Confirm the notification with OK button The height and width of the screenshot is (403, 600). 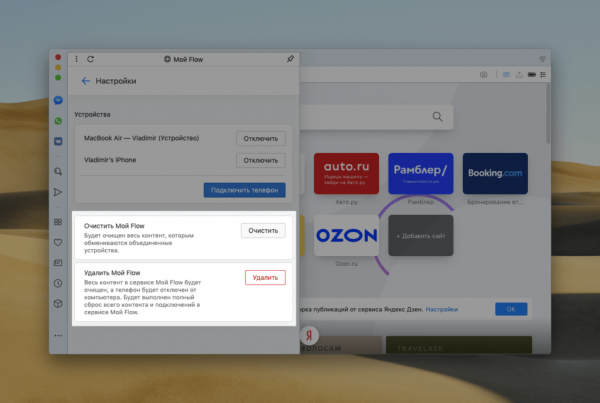511,309
